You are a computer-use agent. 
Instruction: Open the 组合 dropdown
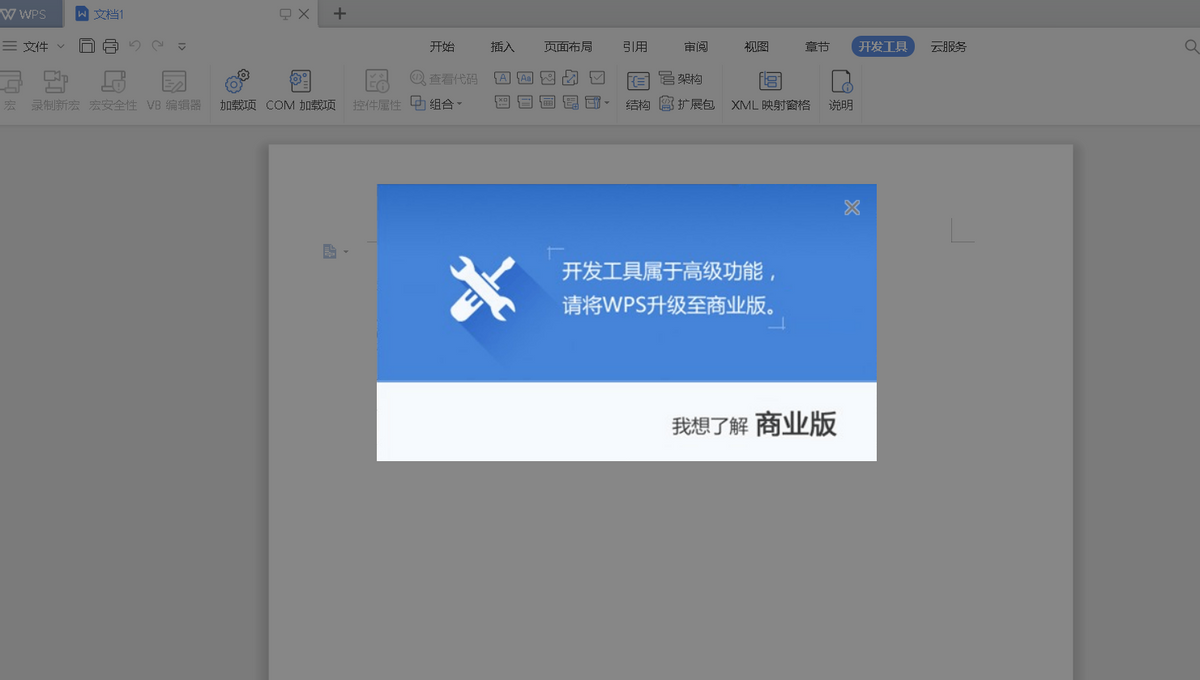[437, 103]
